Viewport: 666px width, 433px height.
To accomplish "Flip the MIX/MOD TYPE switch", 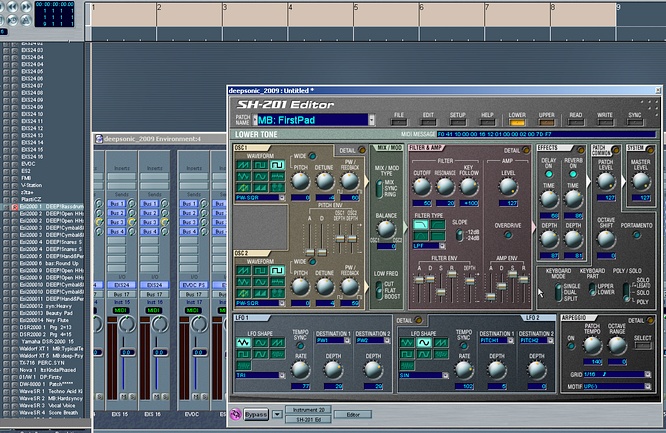I will point(379,188).
